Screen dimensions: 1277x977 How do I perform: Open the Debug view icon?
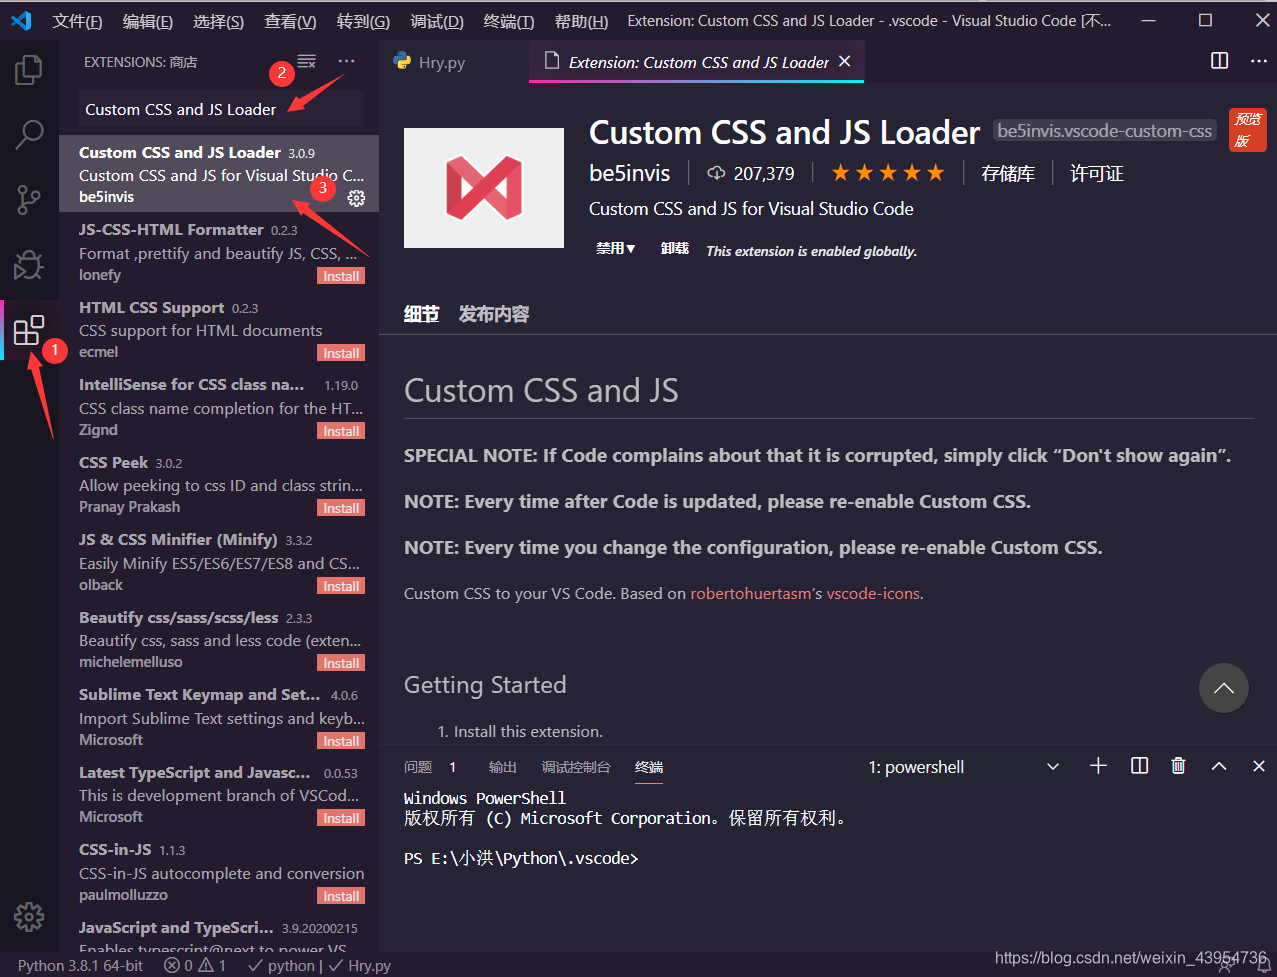click(29, 264)
